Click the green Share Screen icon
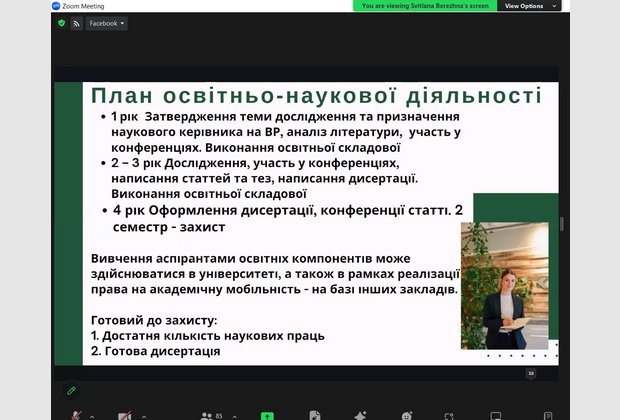This screenshot has width=620, height=420. tap(267, 415)
